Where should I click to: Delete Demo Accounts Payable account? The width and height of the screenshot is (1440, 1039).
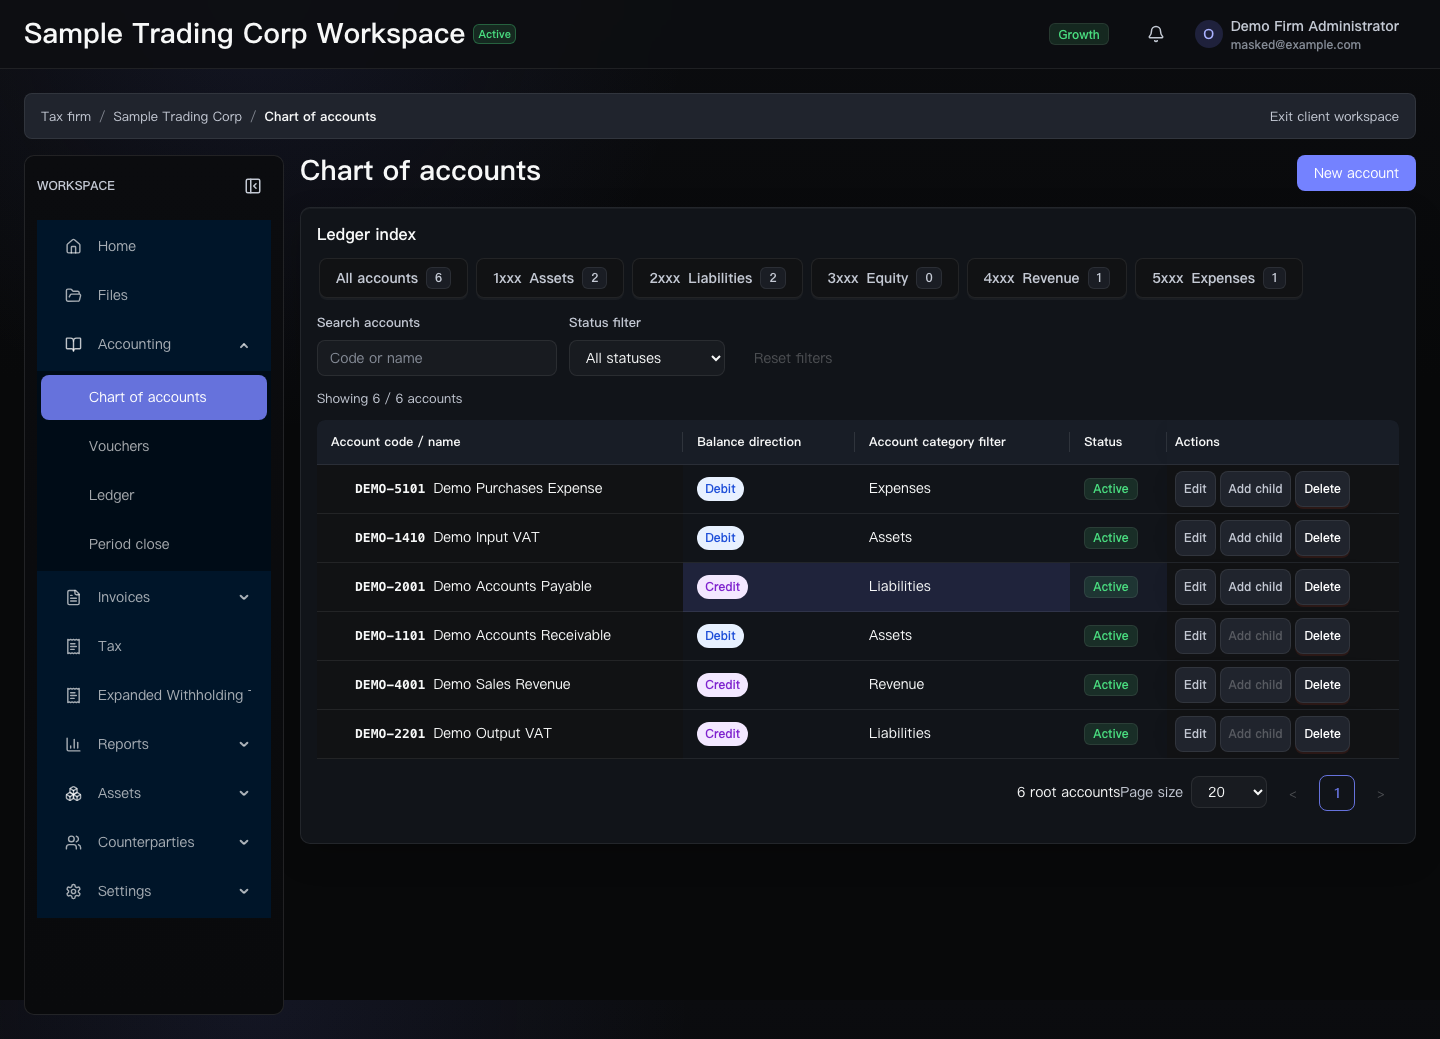1322,587
